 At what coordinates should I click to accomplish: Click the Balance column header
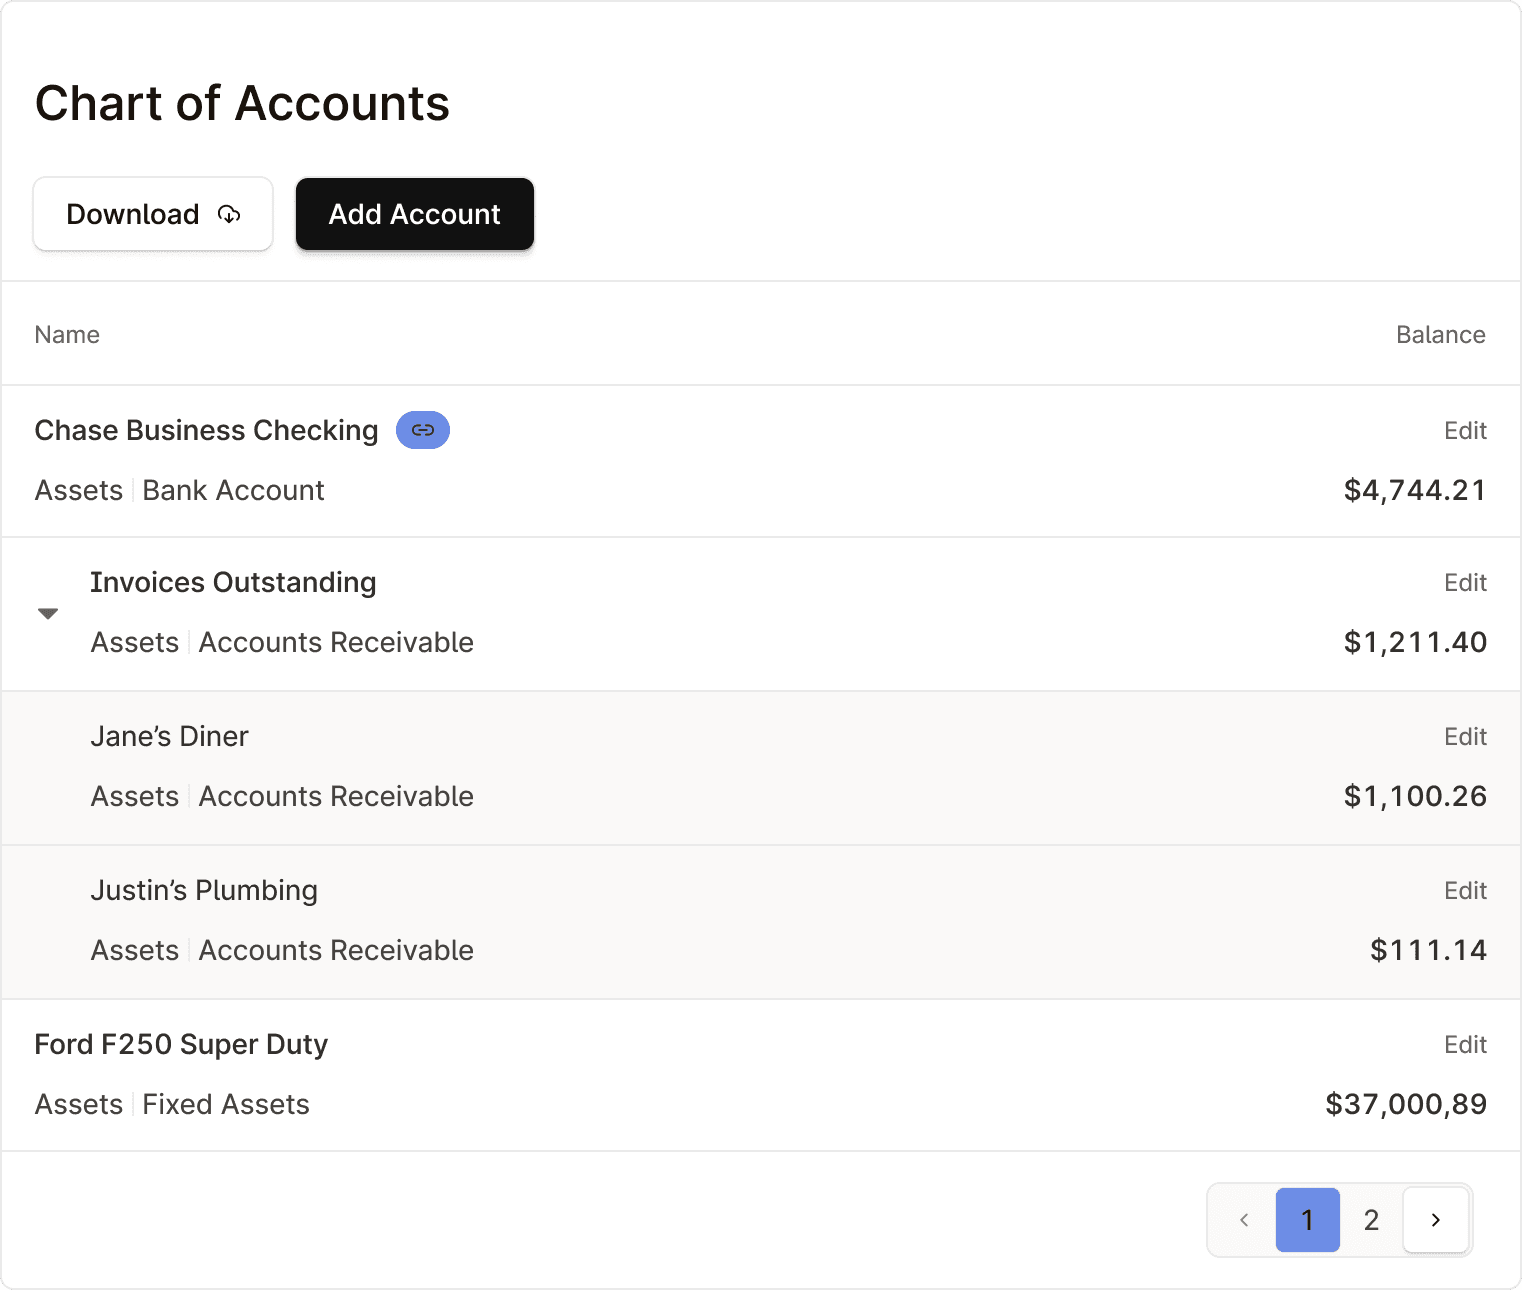coord(1440,334)
